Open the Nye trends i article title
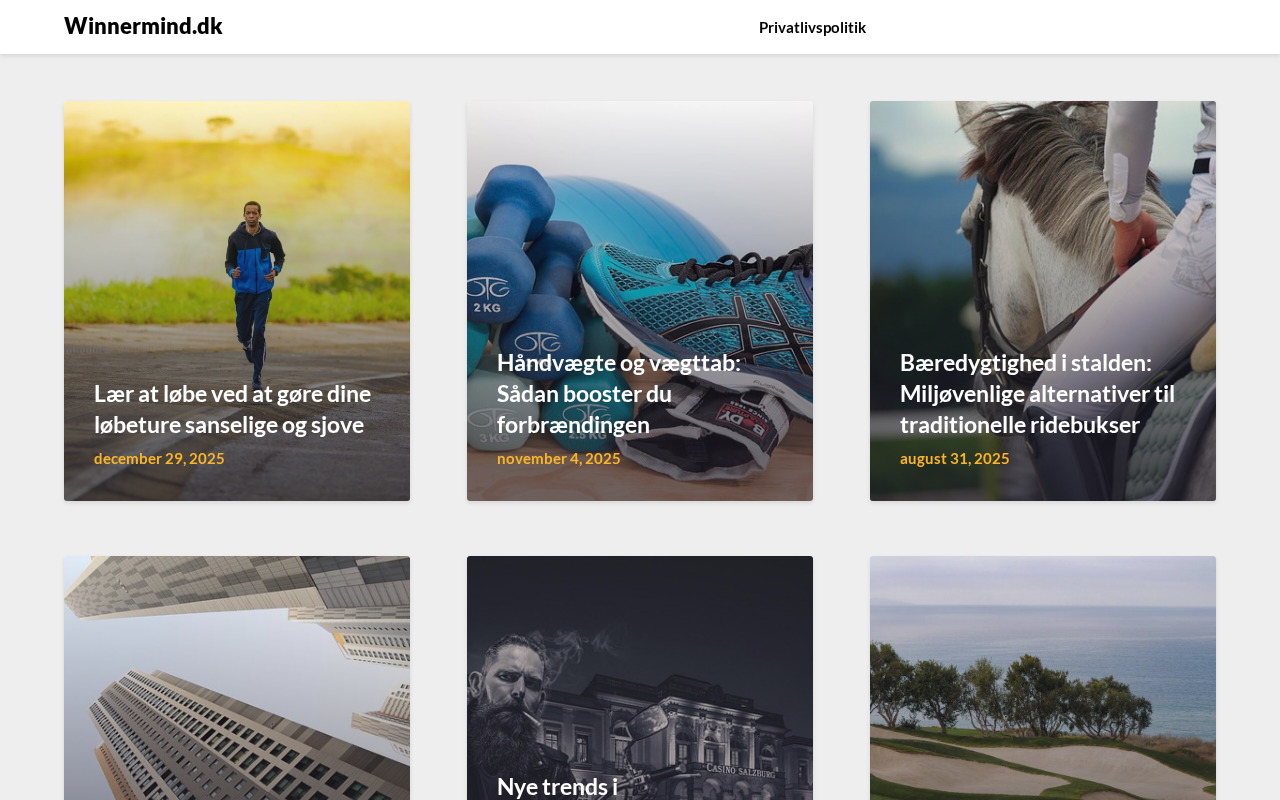Screen dimensions: 1280x800 [x=557, y=786]
